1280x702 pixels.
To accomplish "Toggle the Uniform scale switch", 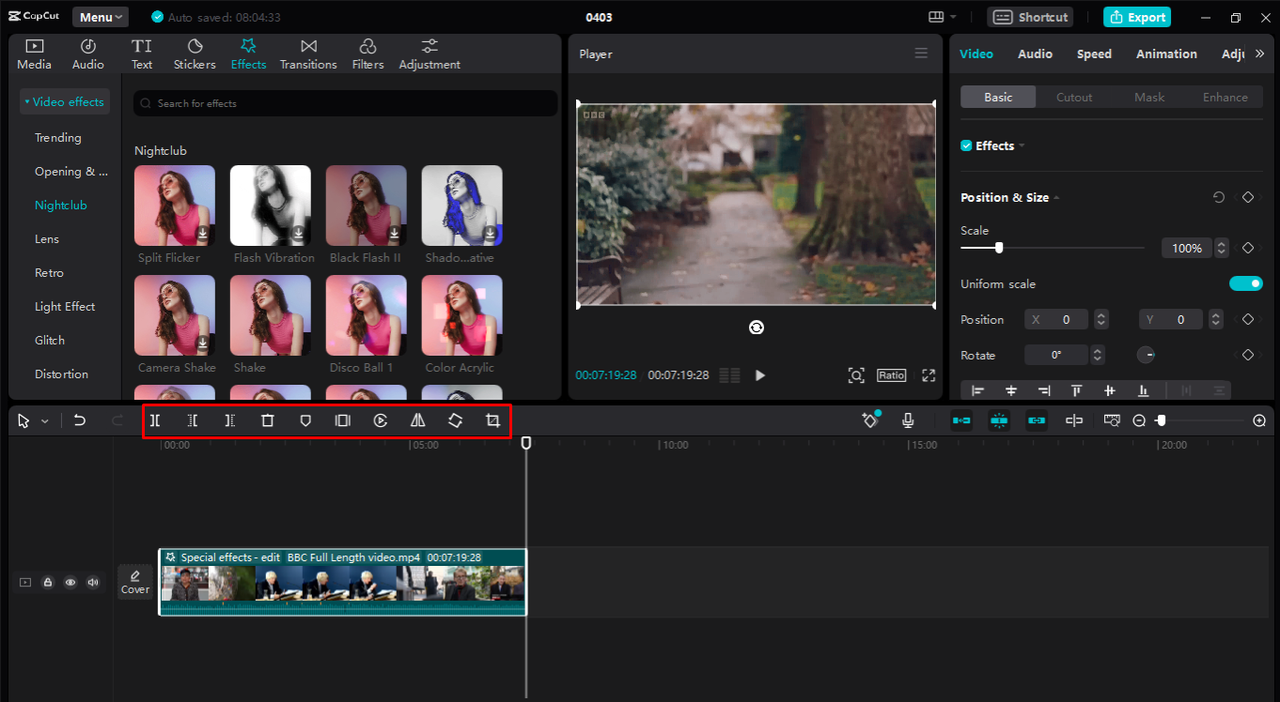I will point(1246,284).
